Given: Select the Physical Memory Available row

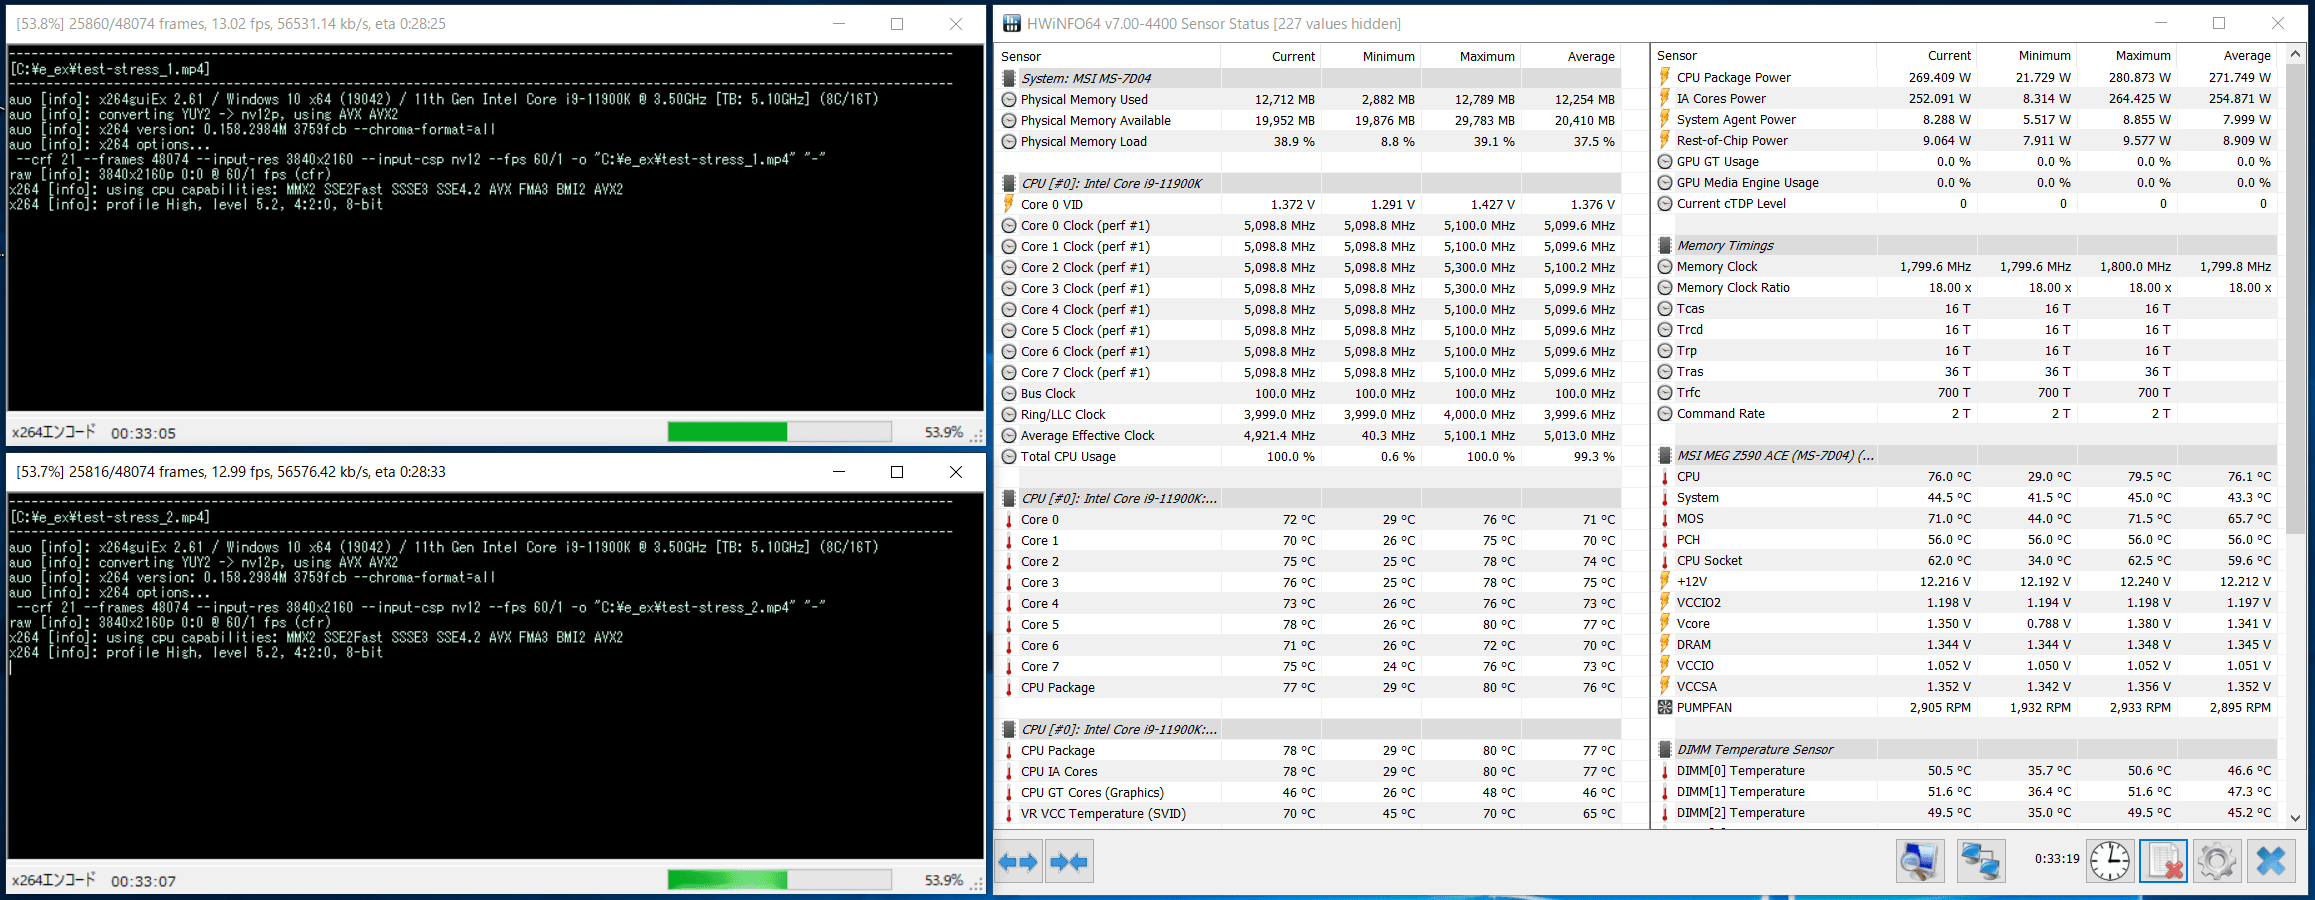Looking at the screenshot, I should 1309,120.
